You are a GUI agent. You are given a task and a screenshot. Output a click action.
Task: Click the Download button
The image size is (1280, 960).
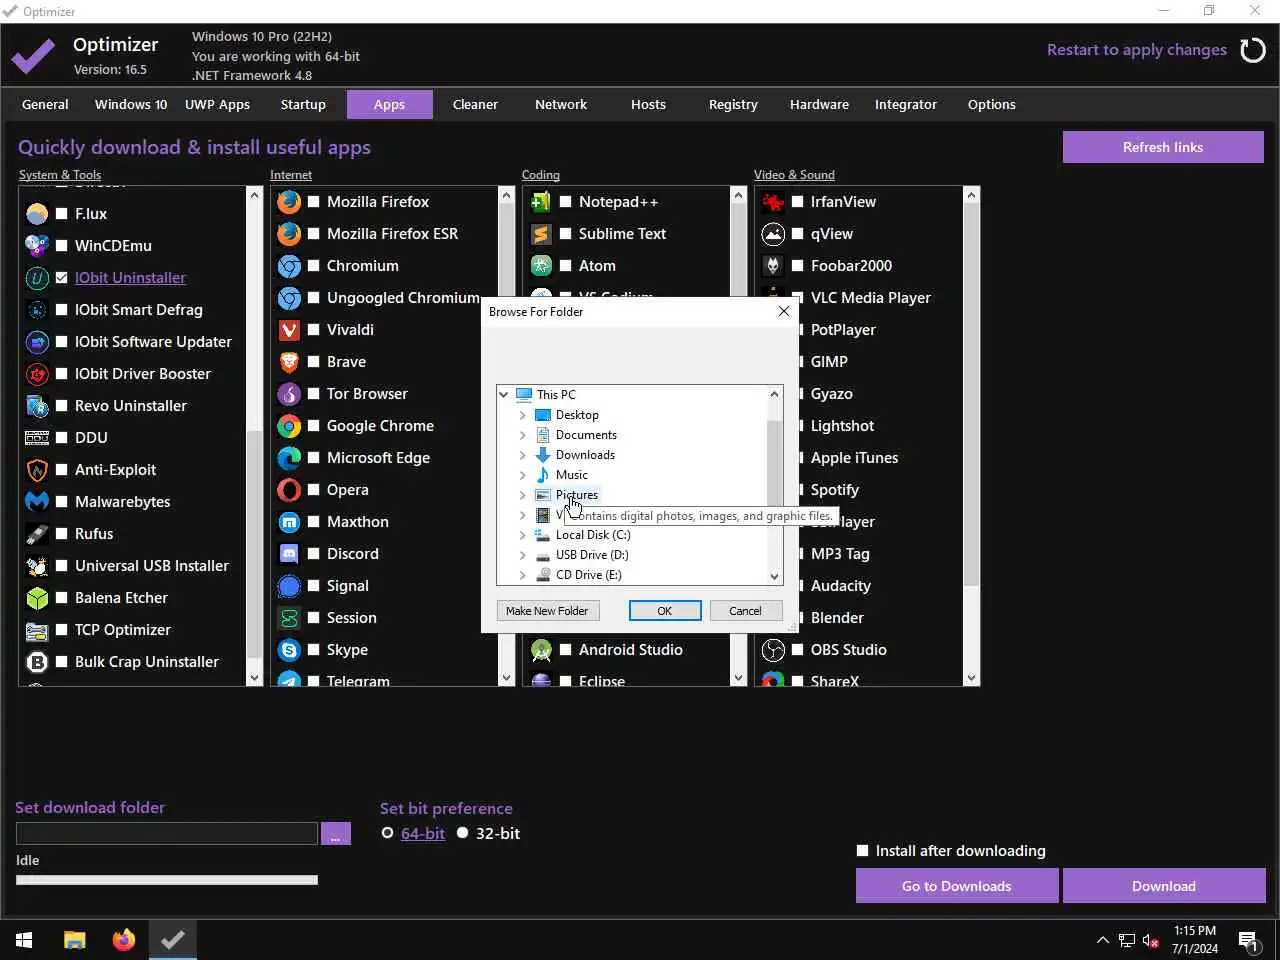click(1164, 886)
